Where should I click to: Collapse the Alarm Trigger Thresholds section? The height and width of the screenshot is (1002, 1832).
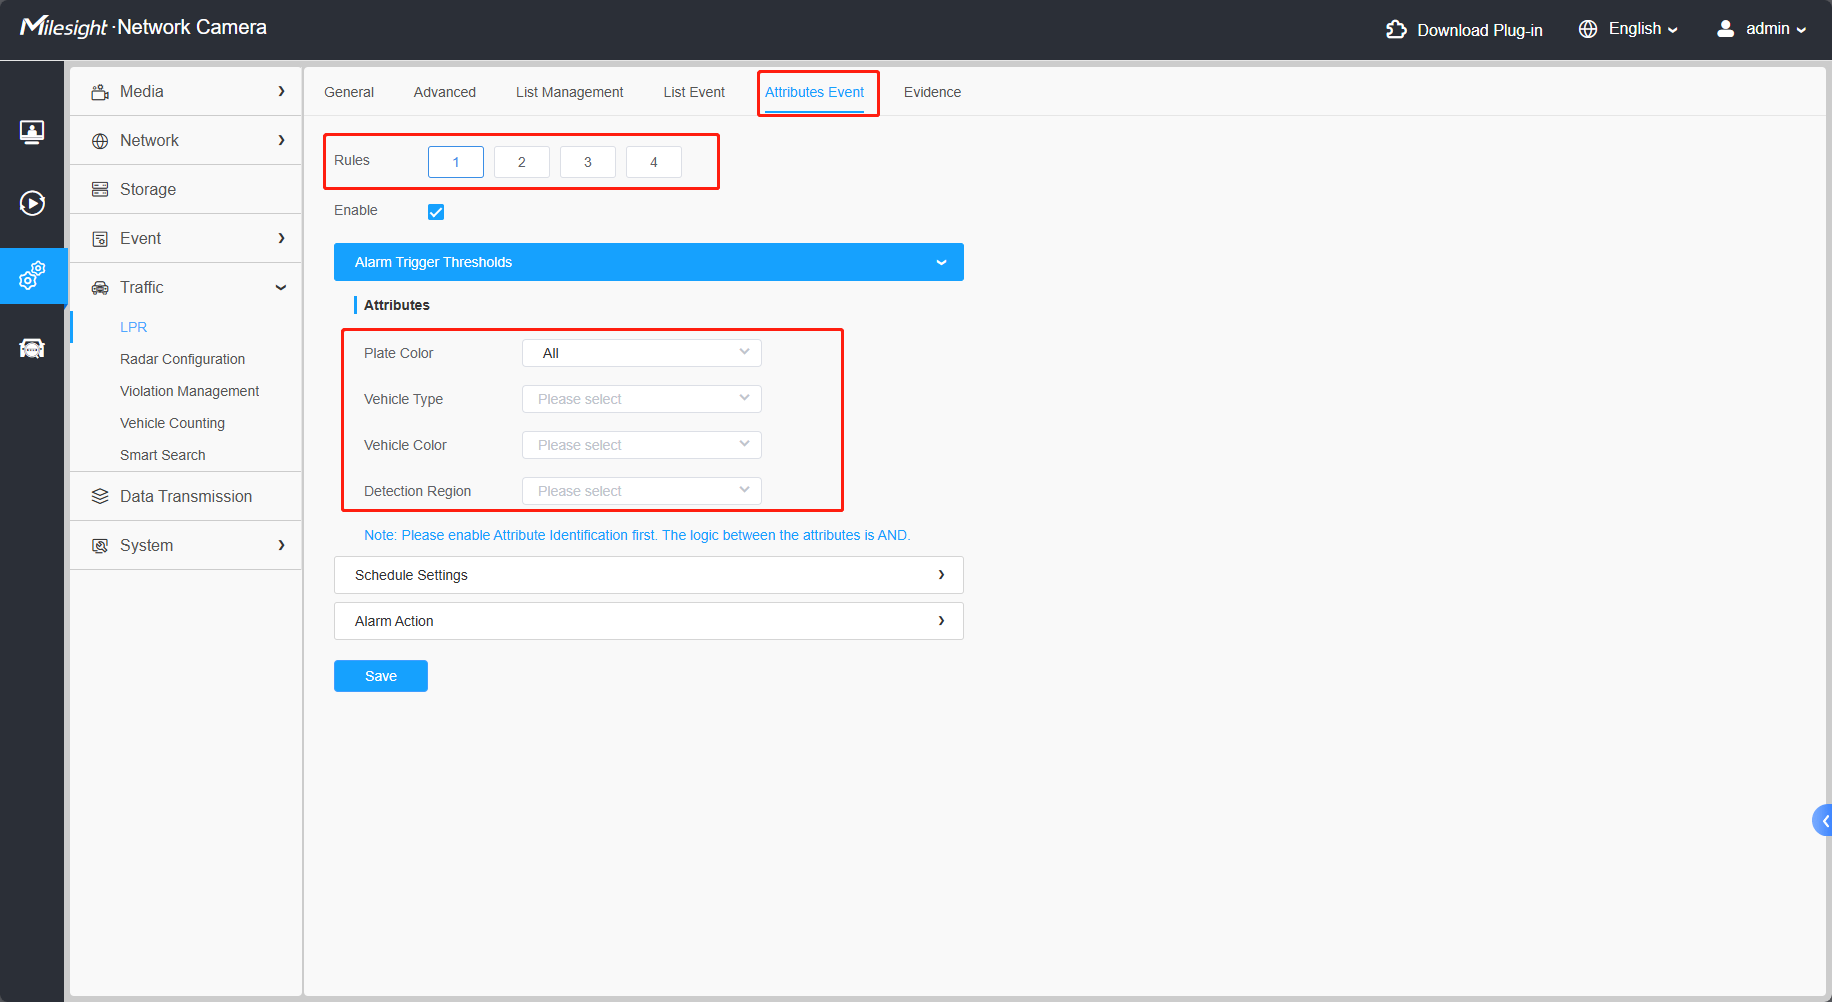click(x=649, y=262)
